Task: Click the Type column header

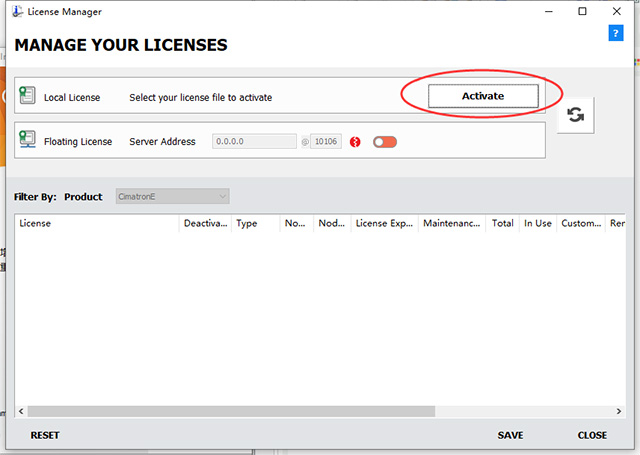Action: pos(256,223)
